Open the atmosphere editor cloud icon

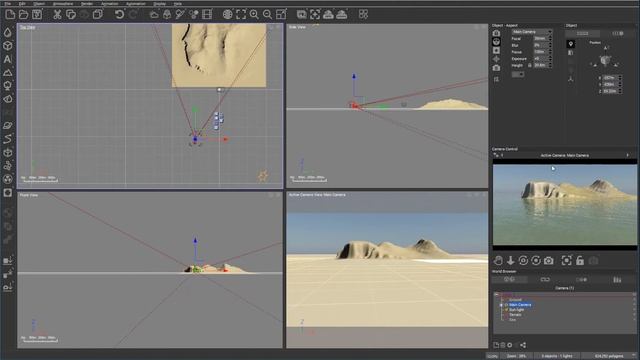tap(154, 15)
